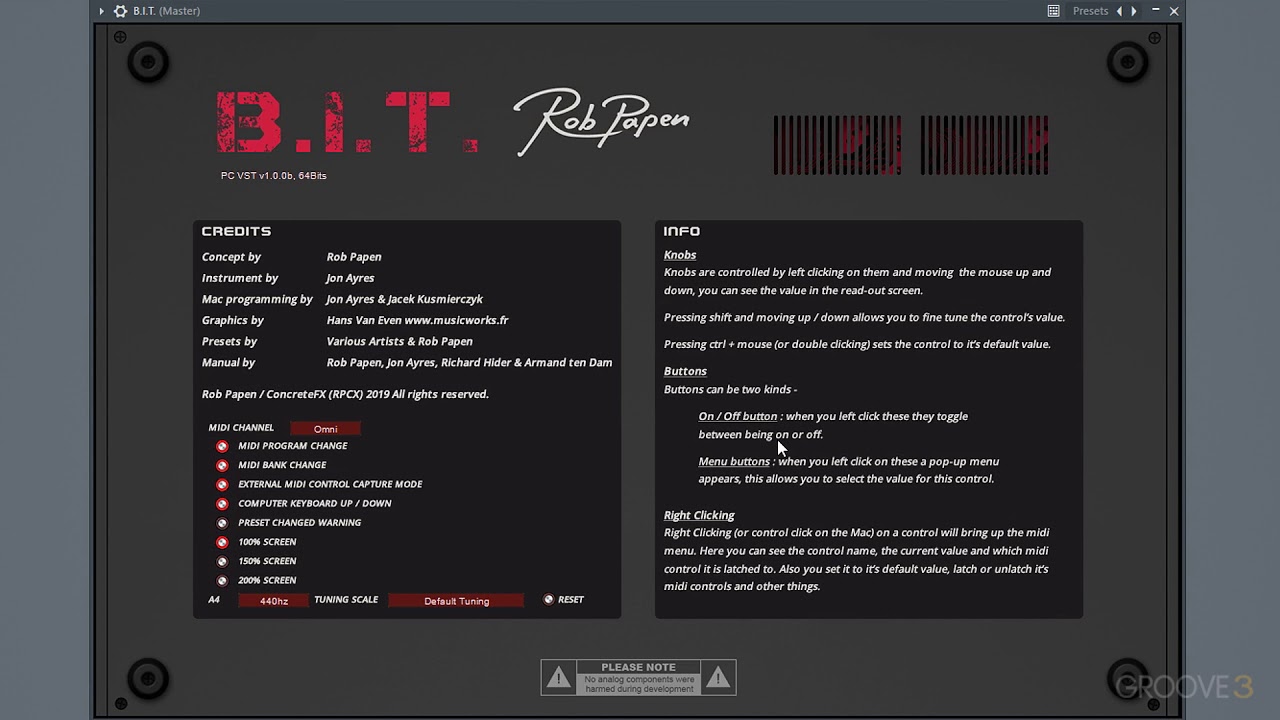This screenshot has width=1280, height=720.
Task: Minimize the B.I.T. plugin window
Action: click(x=1155, y=11)
